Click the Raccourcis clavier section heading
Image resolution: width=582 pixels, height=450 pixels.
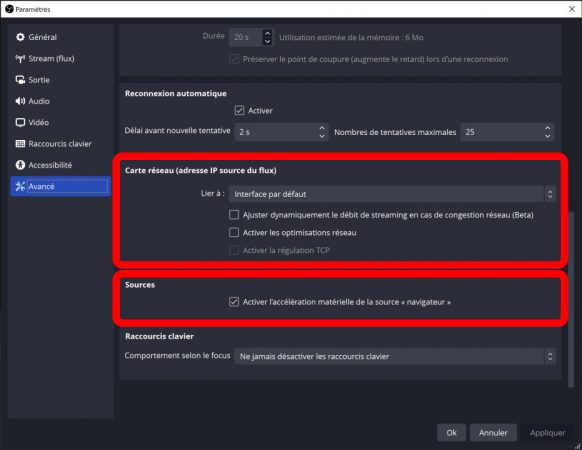[x=160, y=336]
